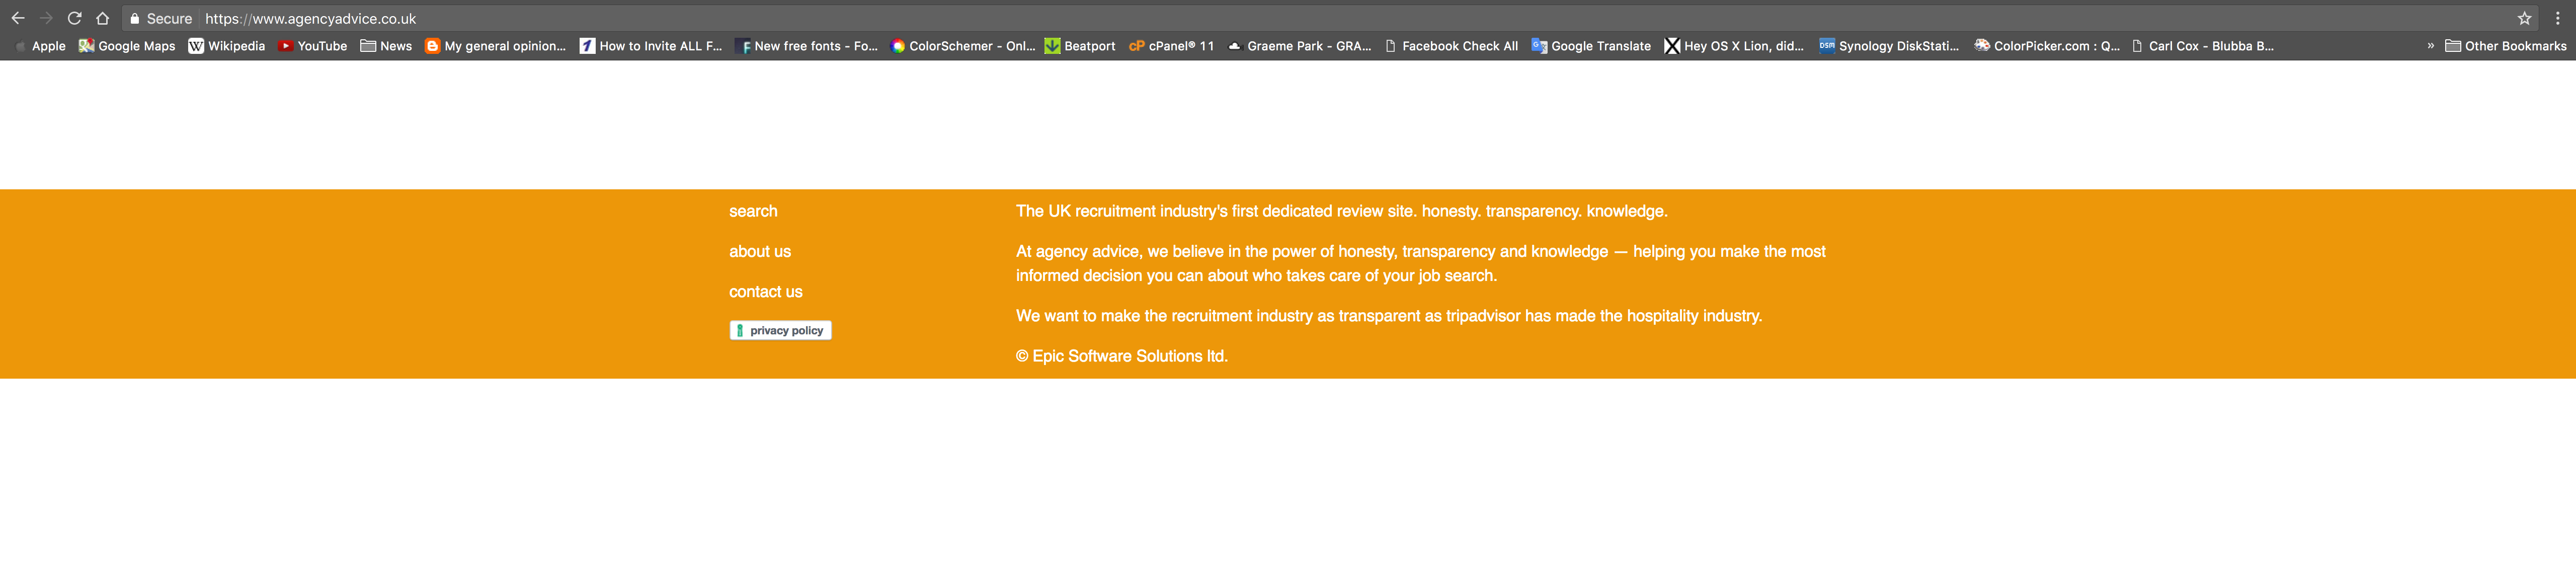Click the search footer link

tap(753, 211)
